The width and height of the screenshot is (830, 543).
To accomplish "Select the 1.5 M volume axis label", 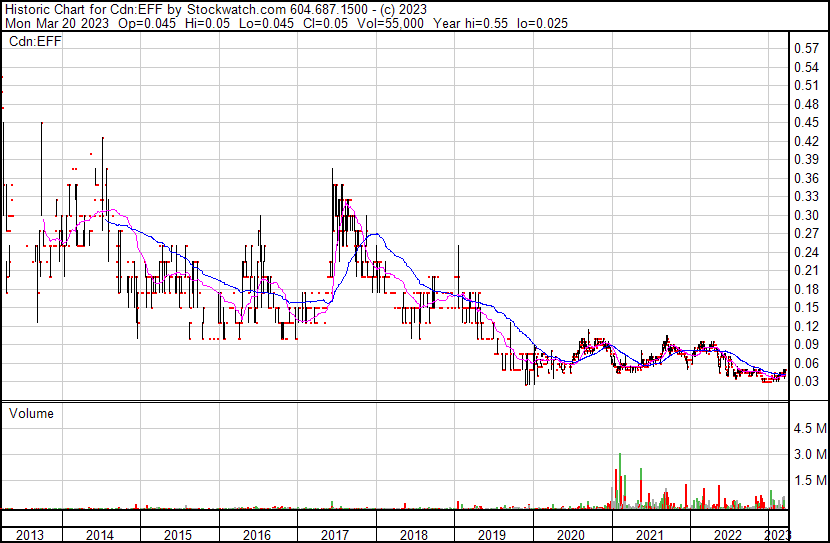I will [809, 481].
